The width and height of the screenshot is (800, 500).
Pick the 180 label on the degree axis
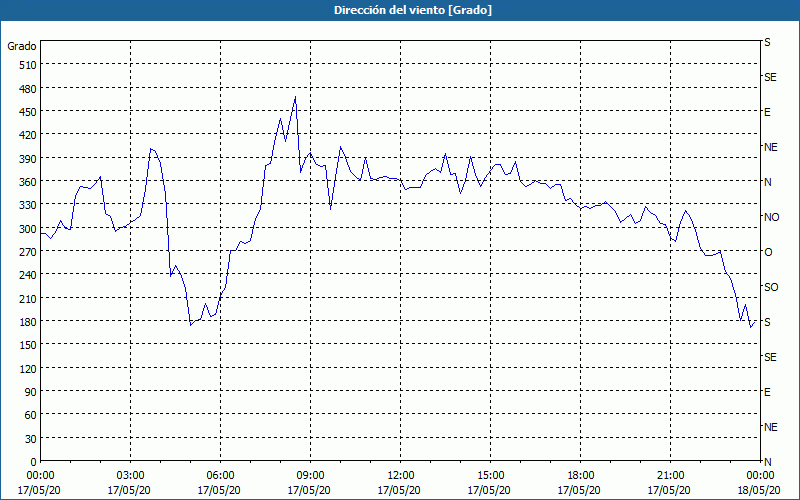point(29,321)
